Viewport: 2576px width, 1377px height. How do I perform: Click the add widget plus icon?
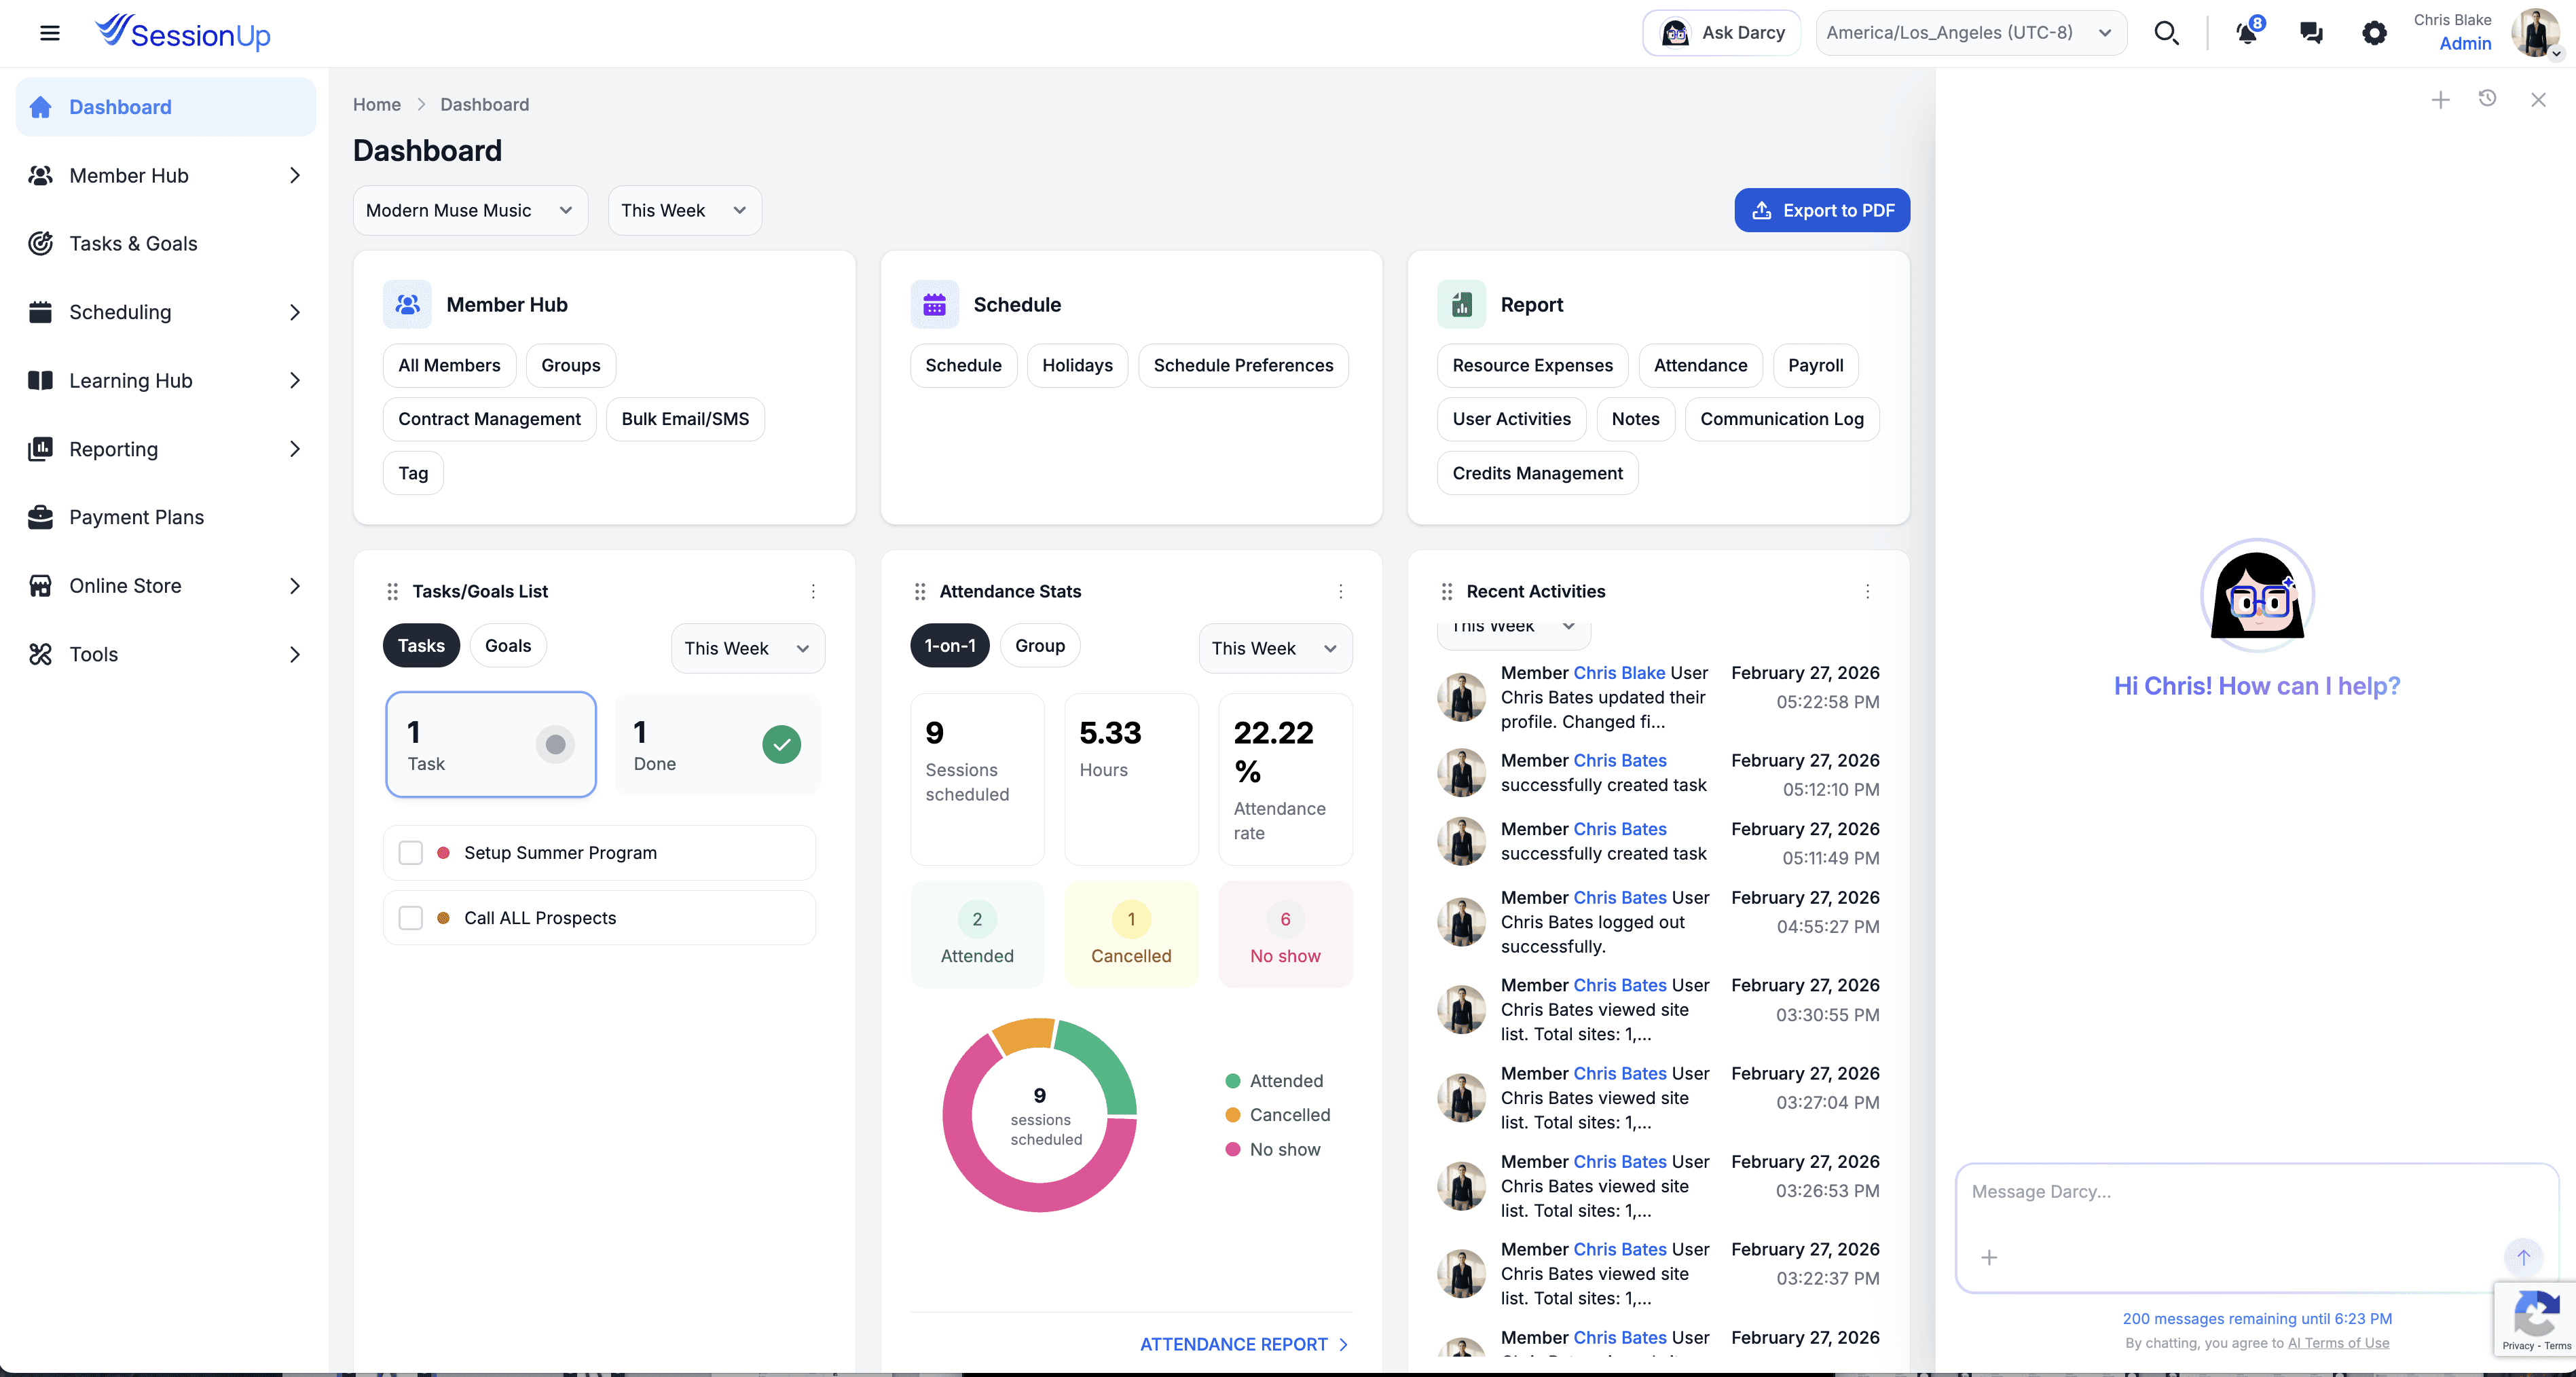tap(2440, 100)
